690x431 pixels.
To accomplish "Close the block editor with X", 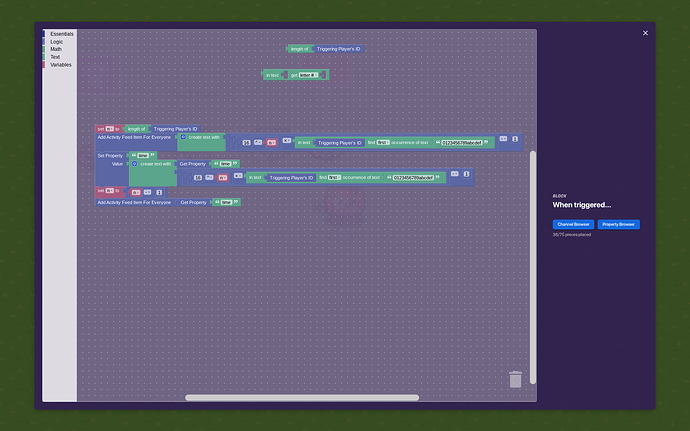I will pos(645,33).
